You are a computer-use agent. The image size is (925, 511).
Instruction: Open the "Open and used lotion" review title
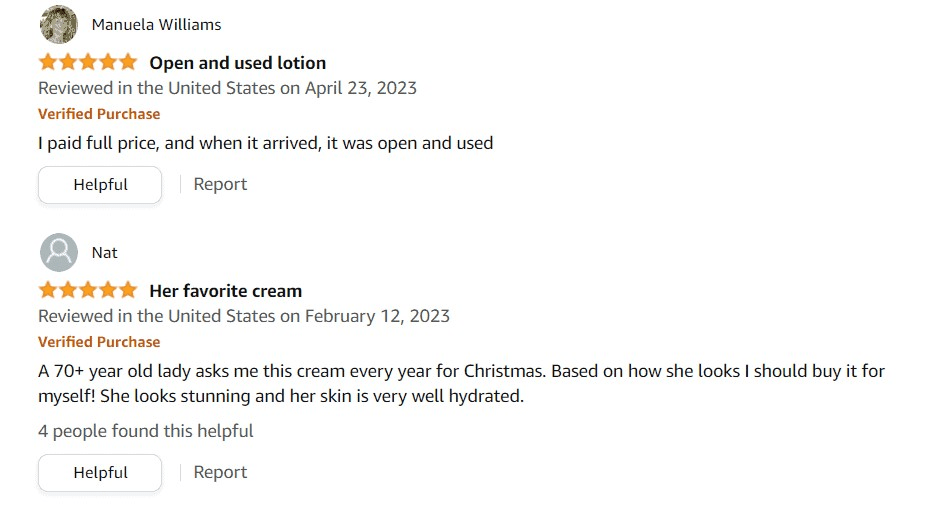pos(238,63)
